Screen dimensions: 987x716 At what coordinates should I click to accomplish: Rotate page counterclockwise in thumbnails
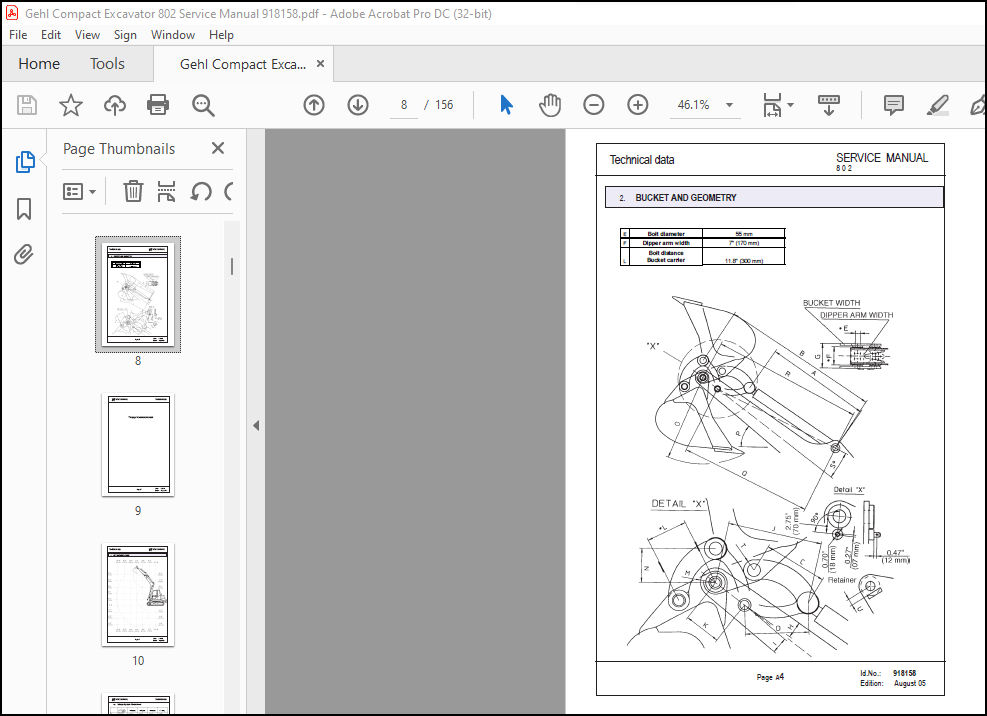click(201, 191)
